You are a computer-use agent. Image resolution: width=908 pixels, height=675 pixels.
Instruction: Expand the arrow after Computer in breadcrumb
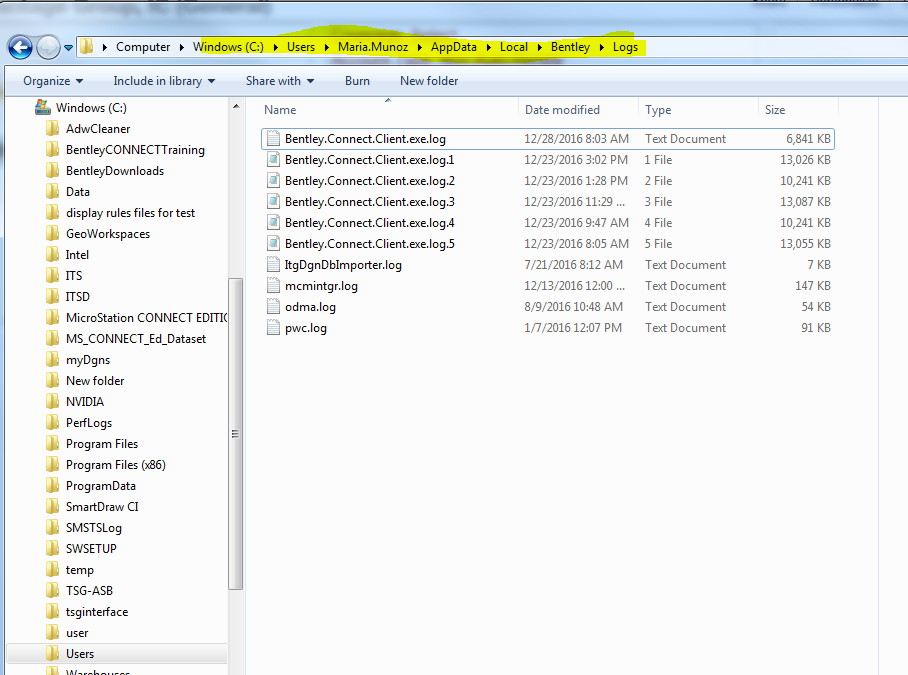click(x=181, y=47)
